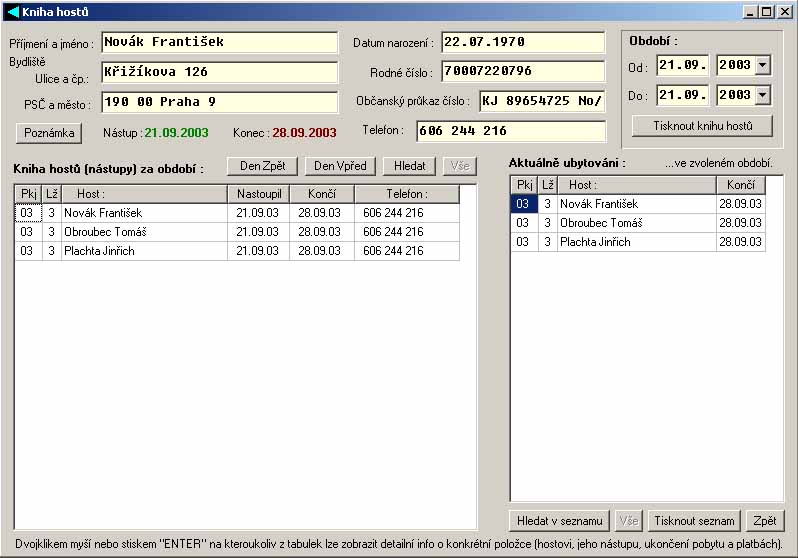Click the Do date field 21.09.
Viewport: 798px width, 558px height.
682,95
